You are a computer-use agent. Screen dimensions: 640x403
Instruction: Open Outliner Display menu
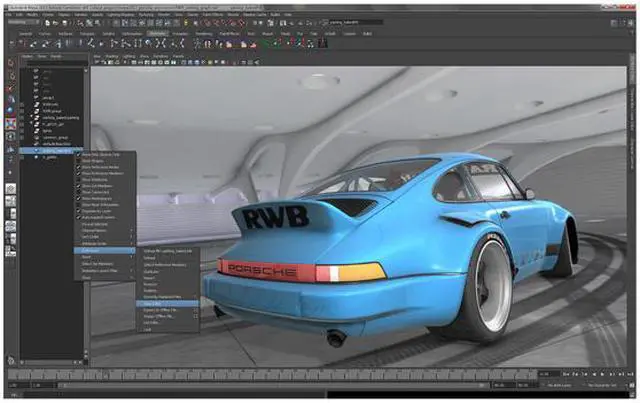point(28,57)
